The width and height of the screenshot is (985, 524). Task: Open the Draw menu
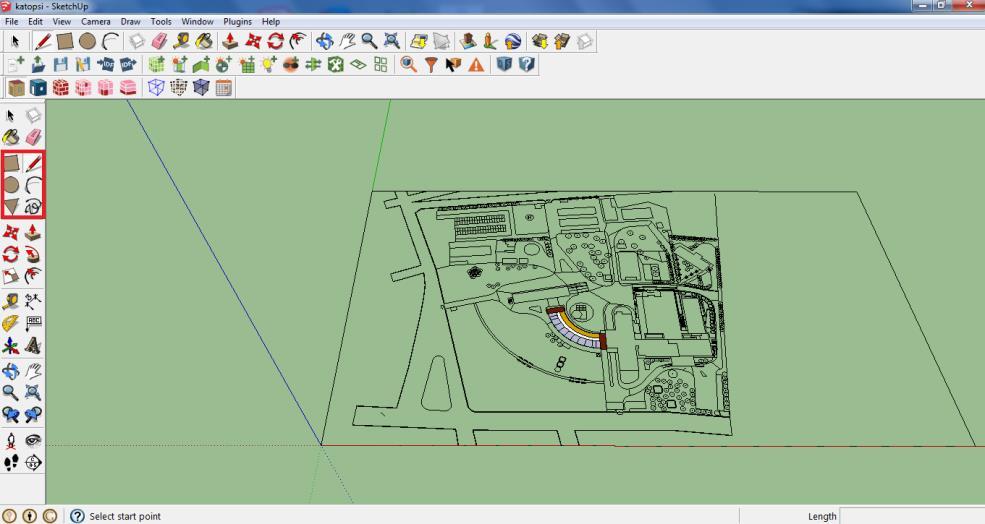(x=131, y=21)
